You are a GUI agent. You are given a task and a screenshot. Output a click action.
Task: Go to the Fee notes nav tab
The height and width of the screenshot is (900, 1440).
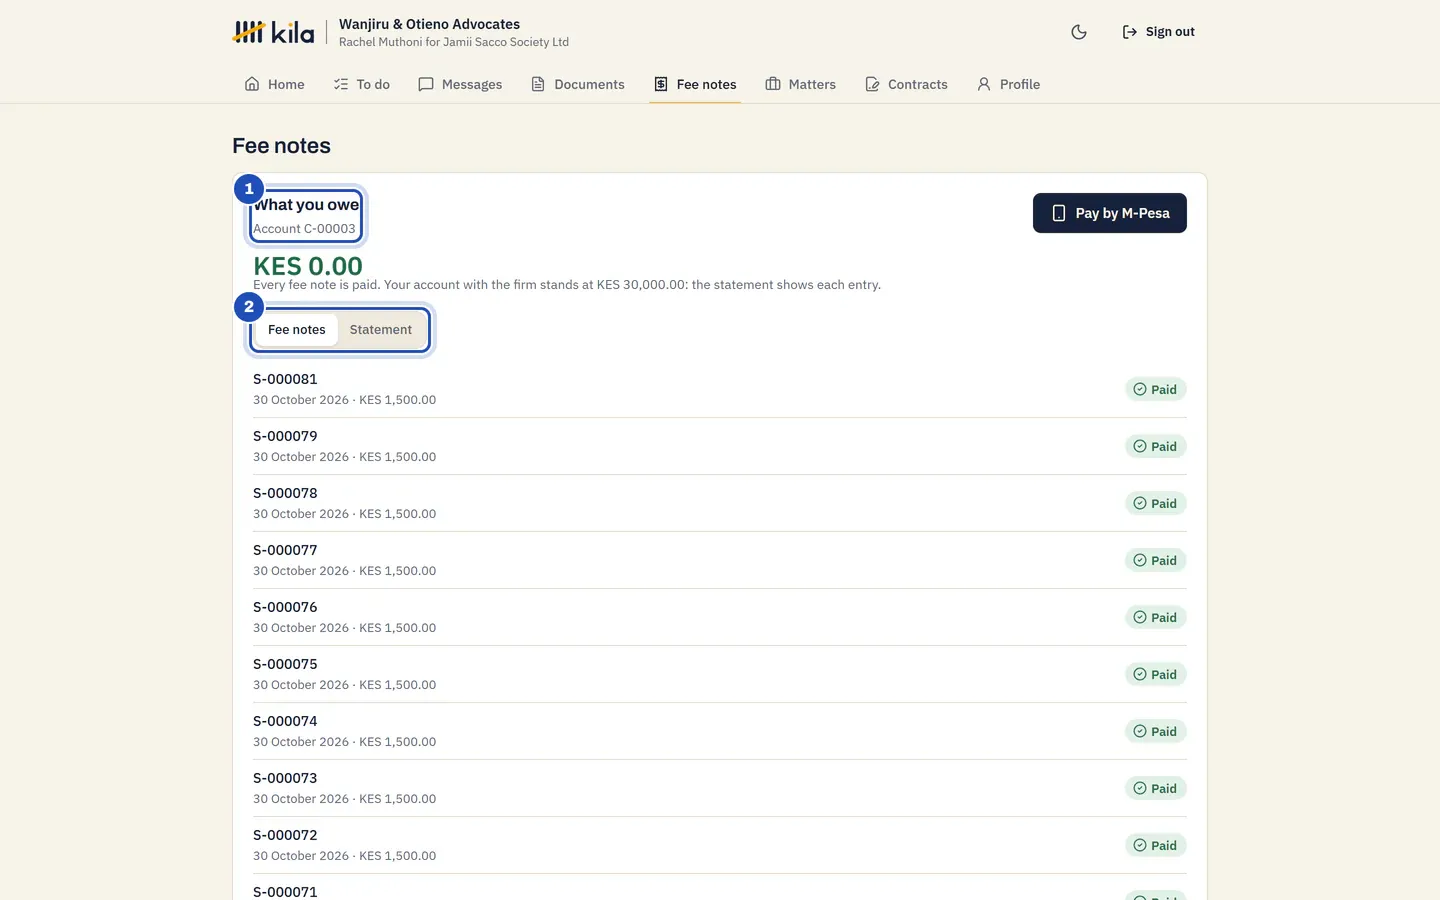click(x=695, y=84)
